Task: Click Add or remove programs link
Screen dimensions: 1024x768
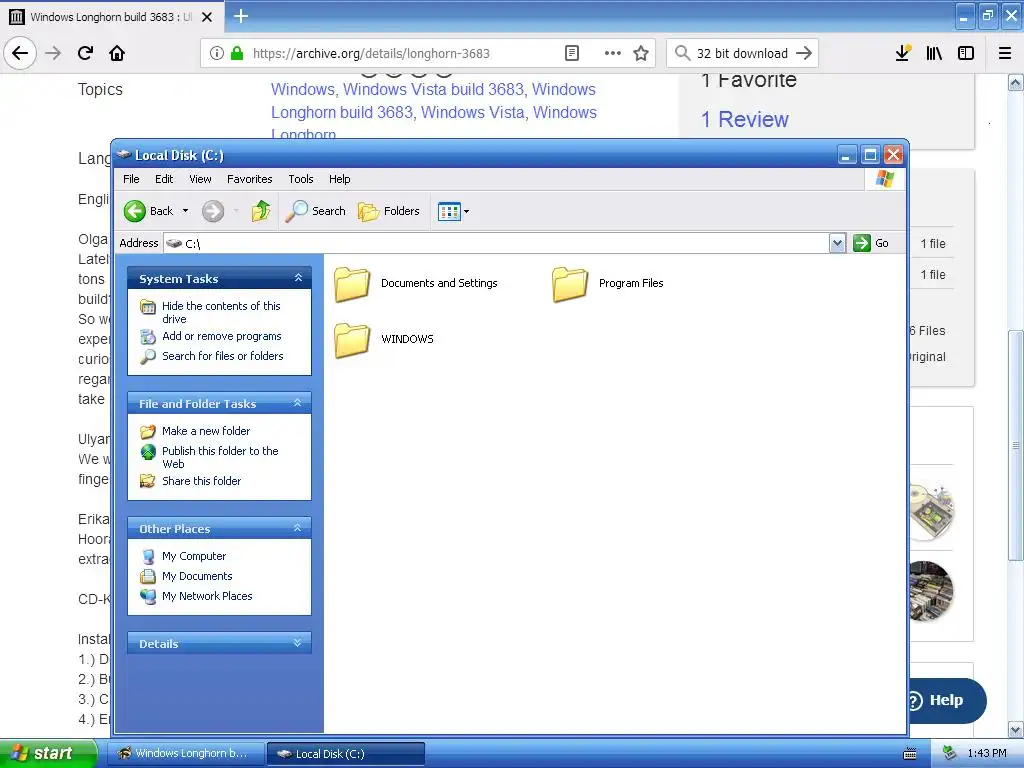Action: click(x=221, y=336)
